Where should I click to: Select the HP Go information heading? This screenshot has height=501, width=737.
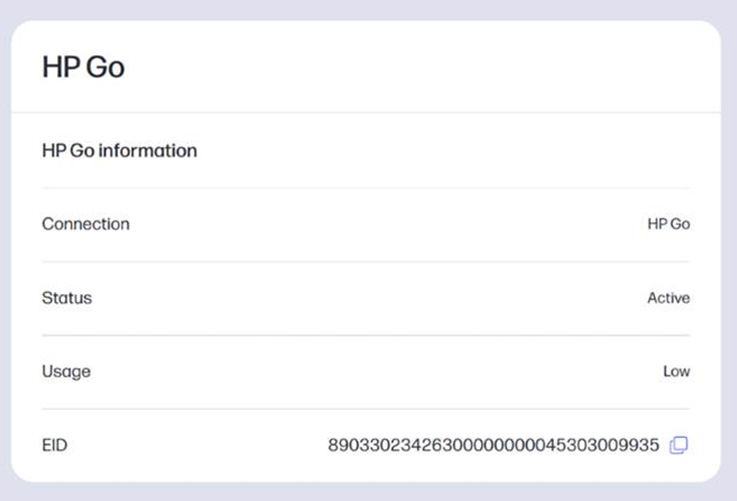tap(119, 151)
